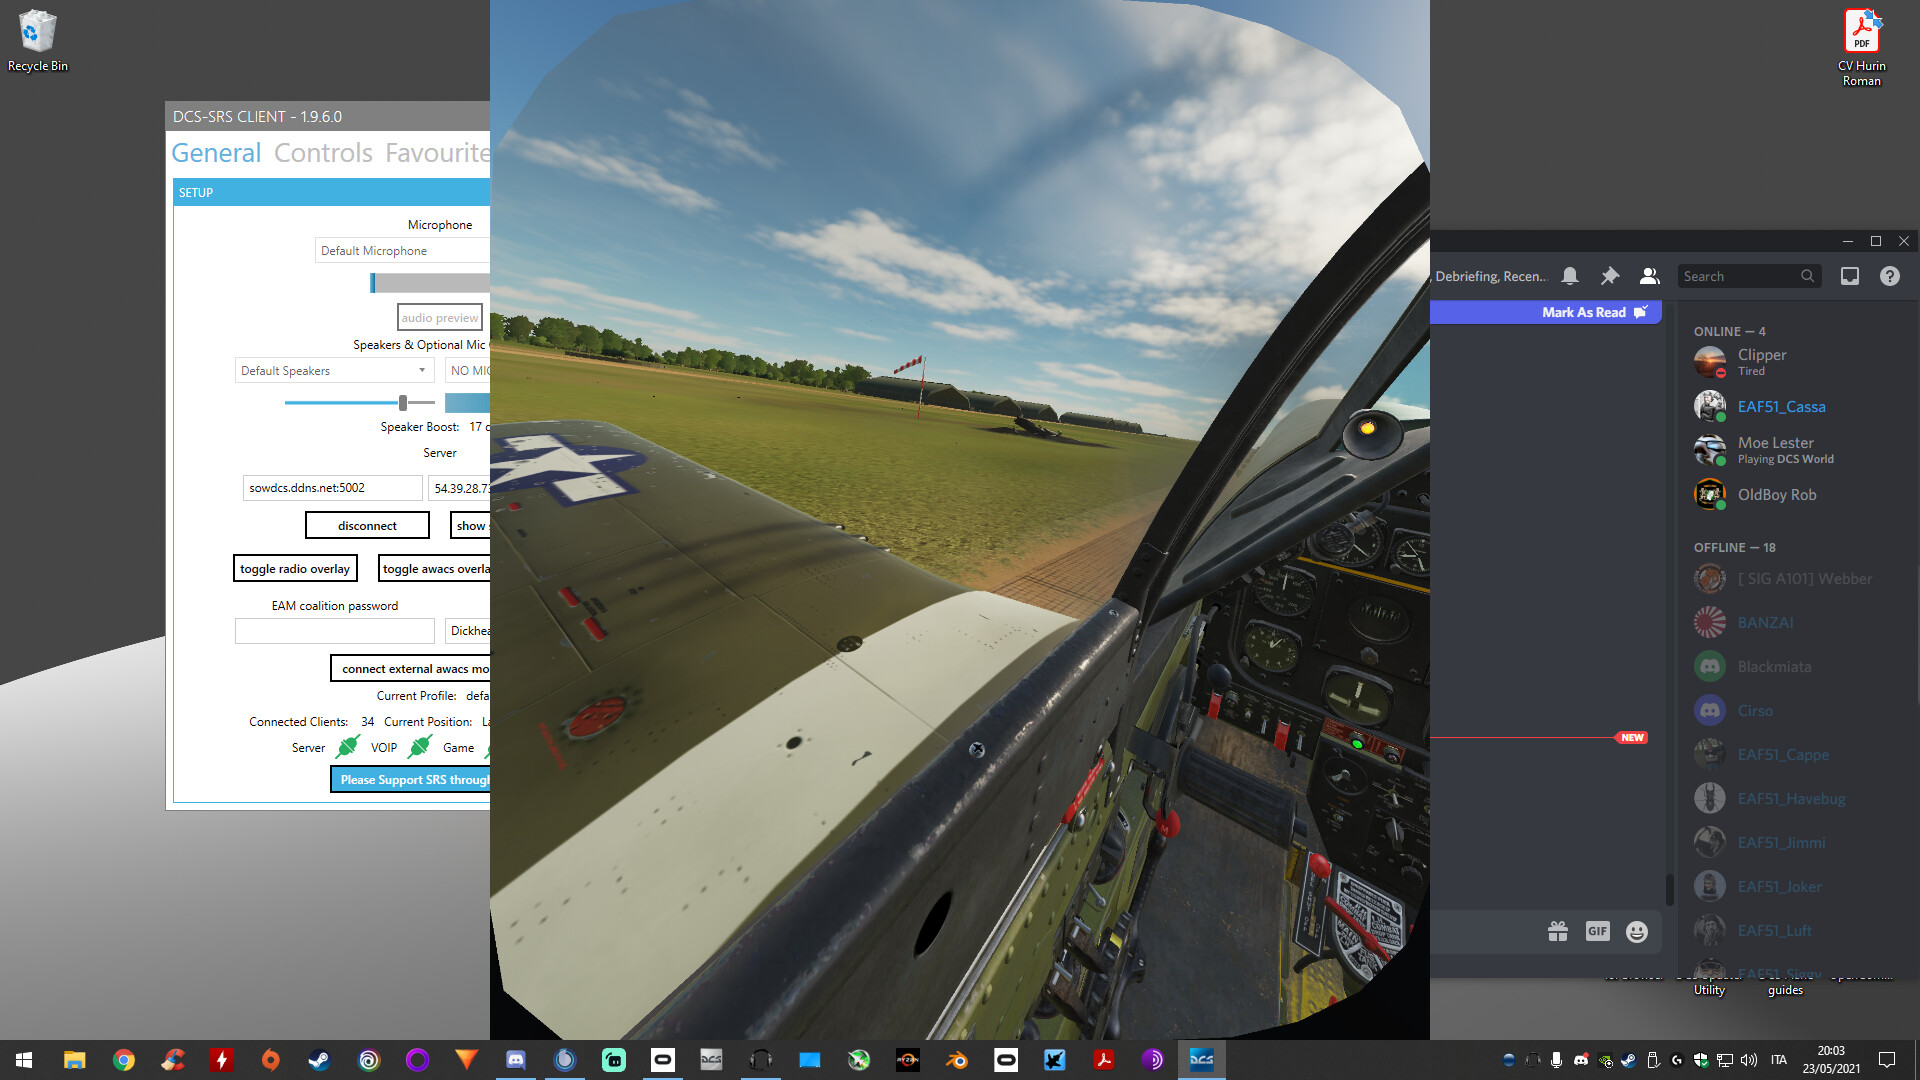Click connect external awacs mode button

pyautogui.click(x=410, y=668)
